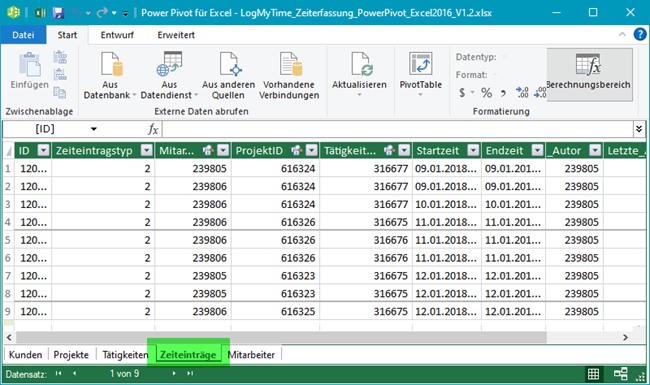Open the Zeiteinträge table tab
Screen dimensions: 650x385
(188, 355)
